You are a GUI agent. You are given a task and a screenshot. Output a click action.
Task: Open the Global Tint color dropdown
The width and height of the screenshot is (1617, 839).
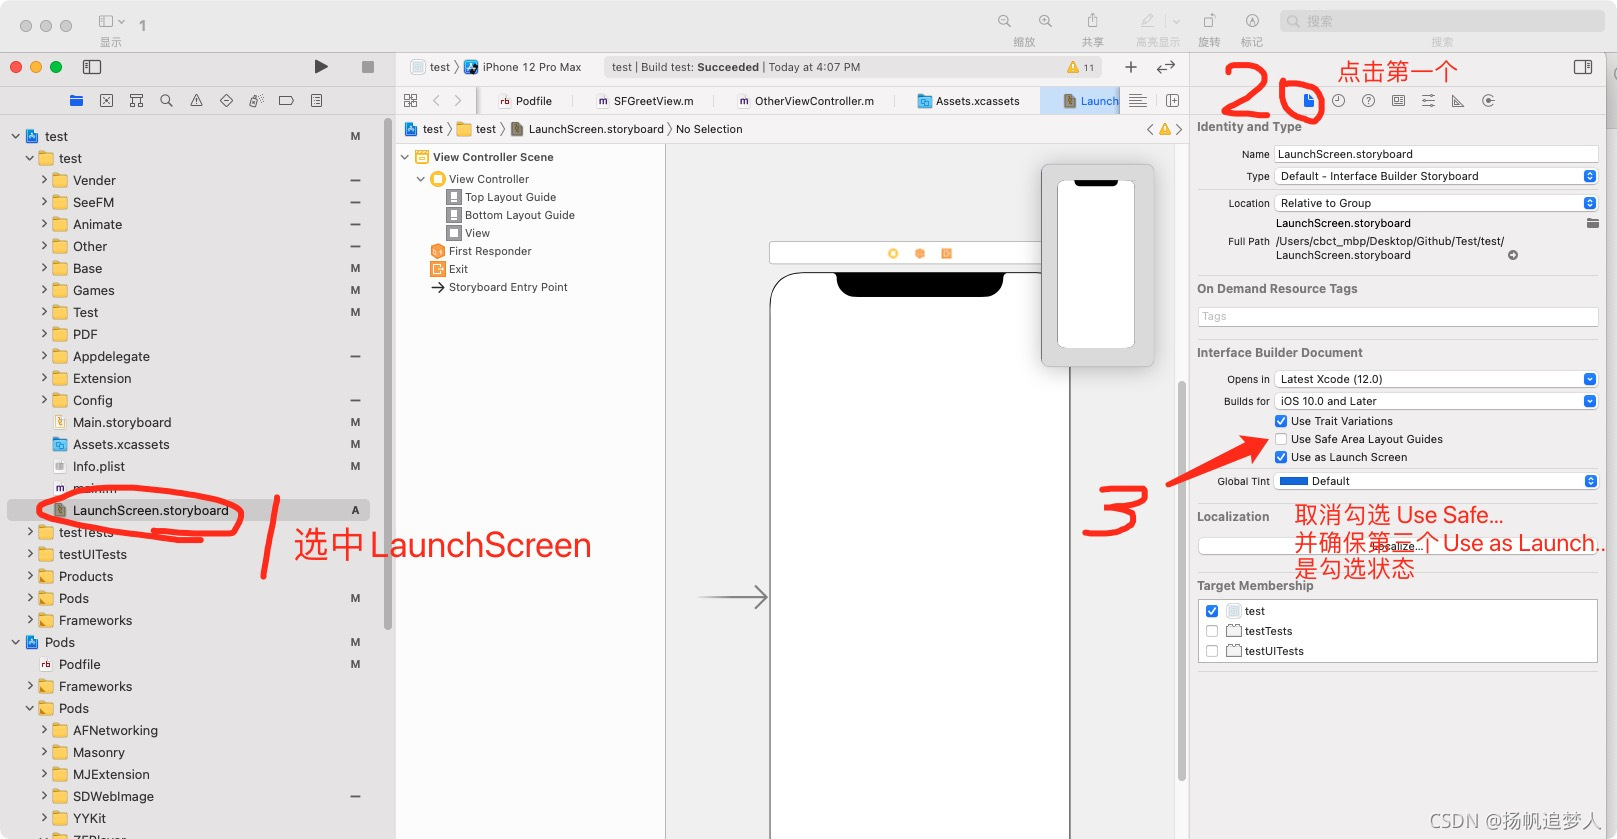point(1436,481)
